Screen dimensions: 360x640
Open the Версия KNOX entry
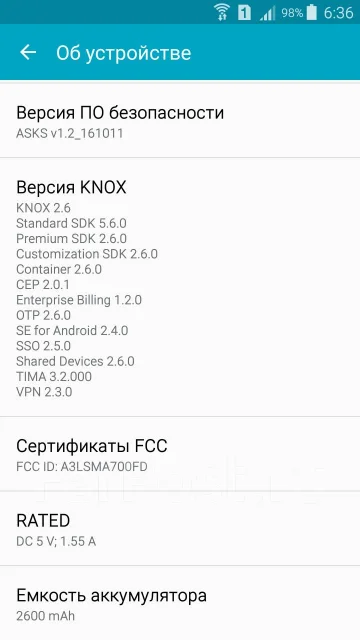click(x=180, y=287)
